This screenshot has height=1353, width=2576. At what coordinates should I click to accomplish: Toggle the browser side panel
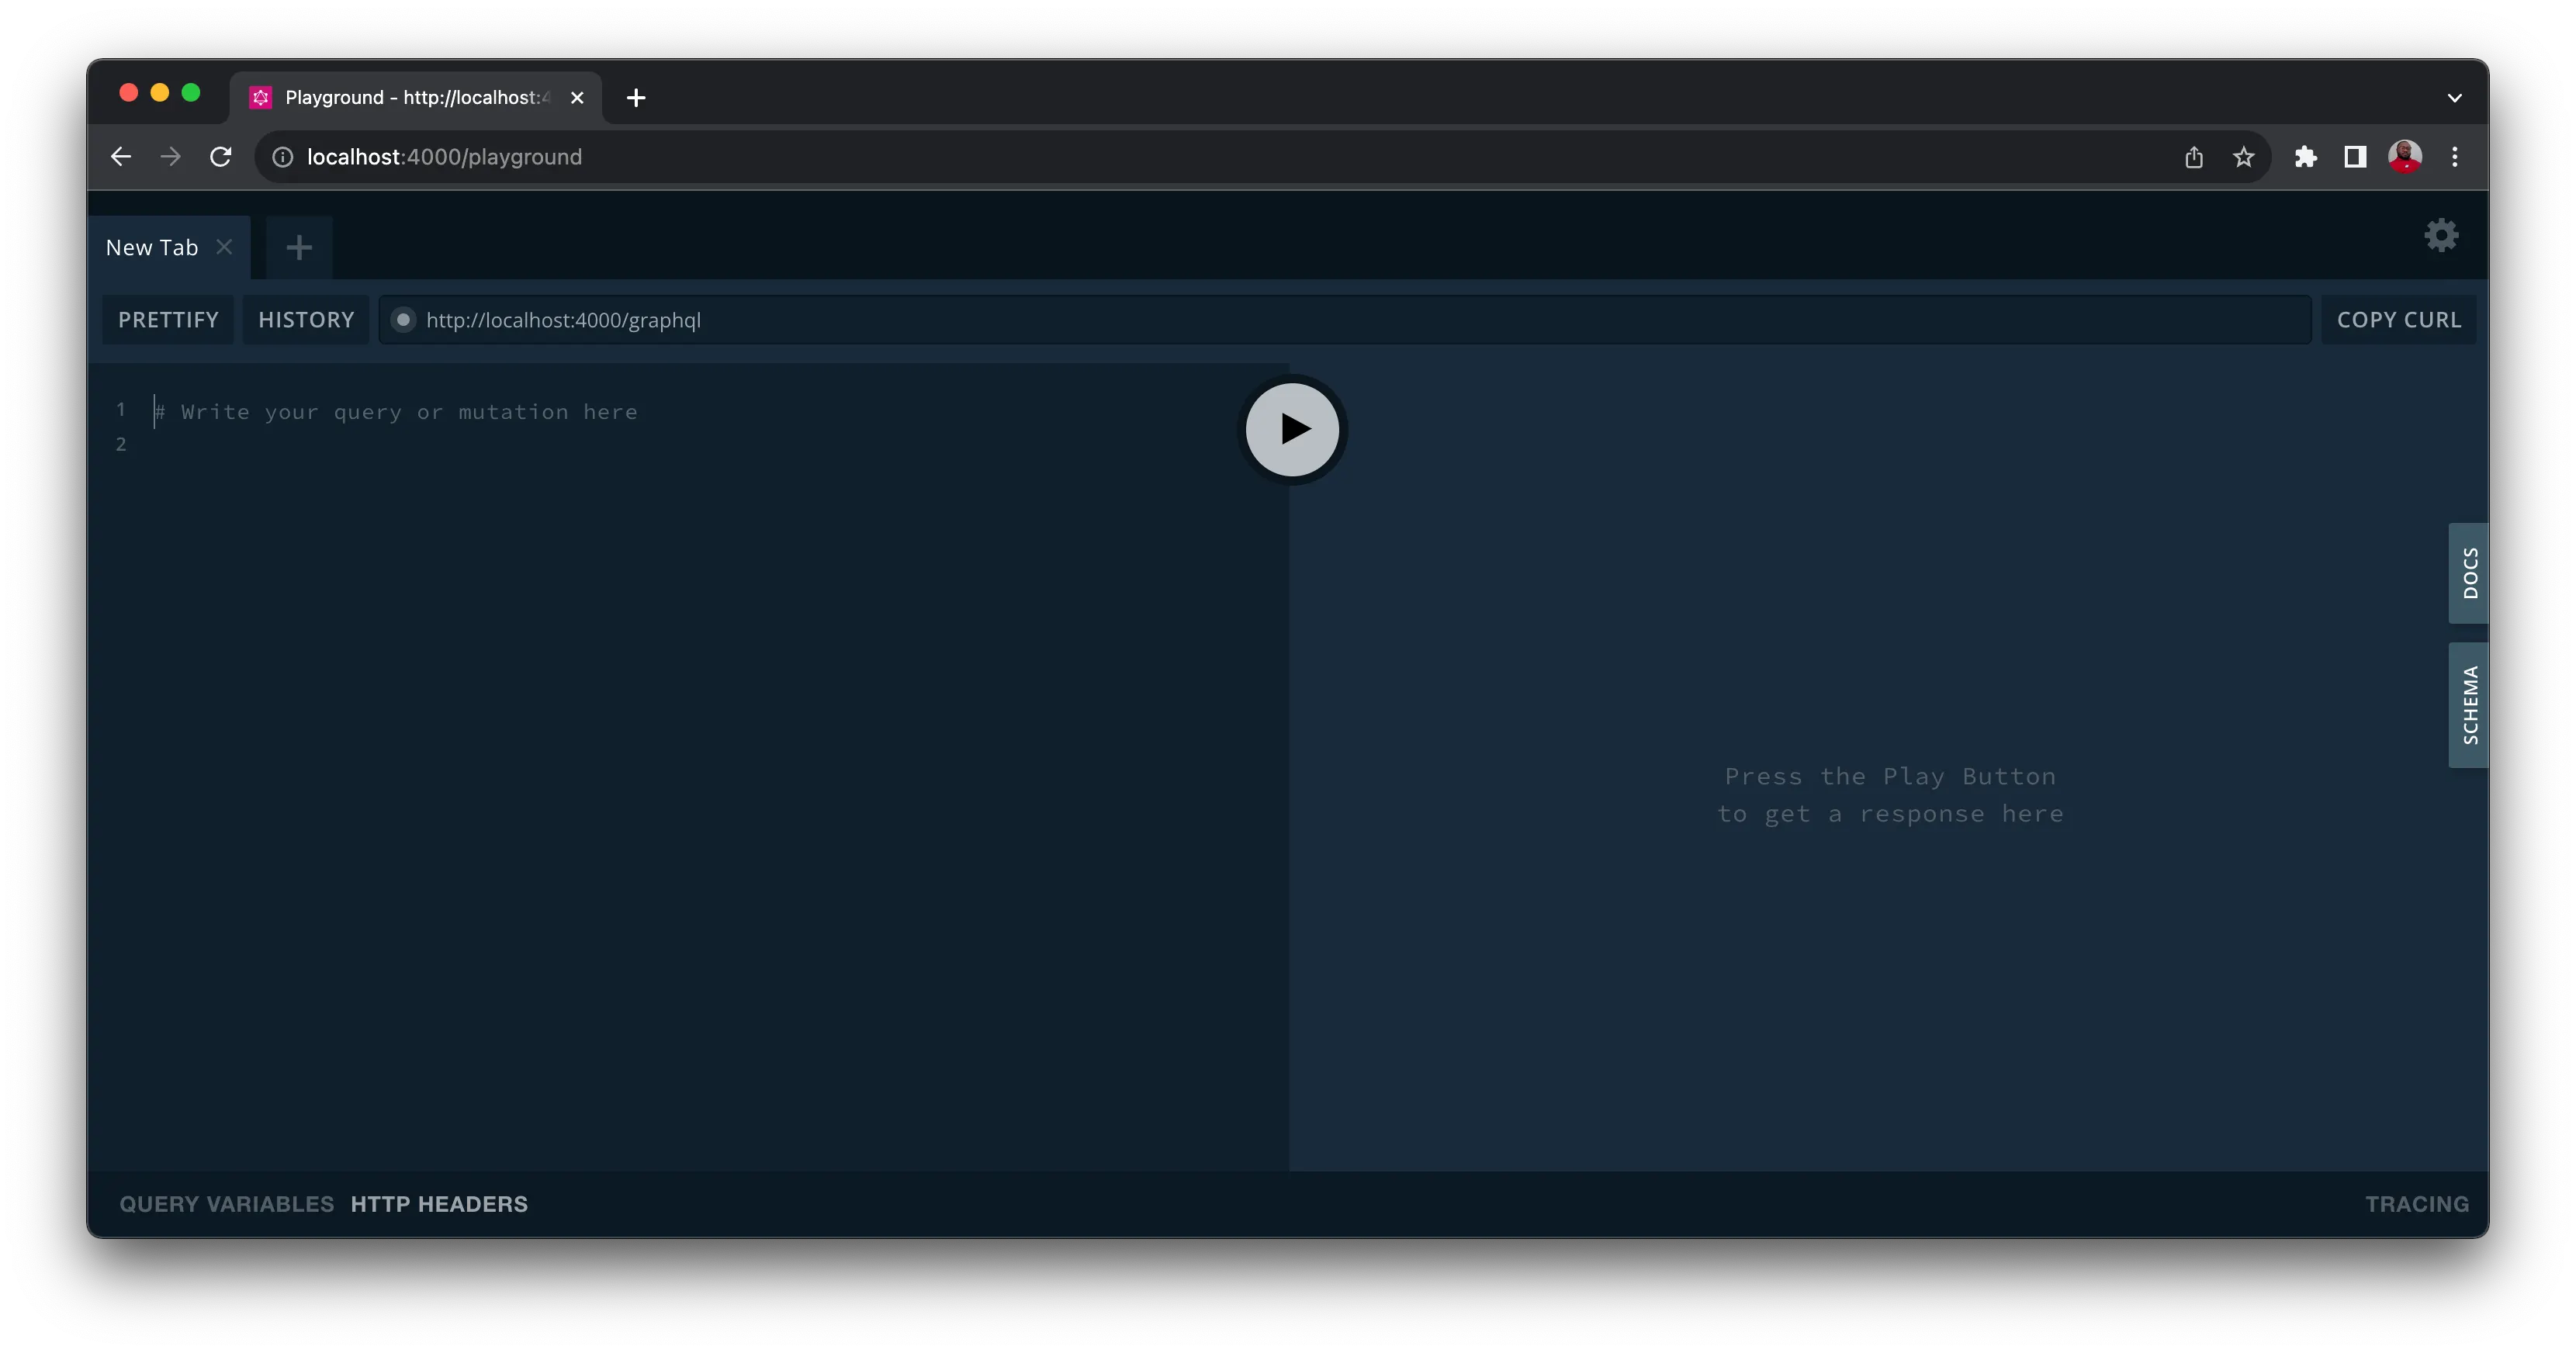(x=2355, y=157)
